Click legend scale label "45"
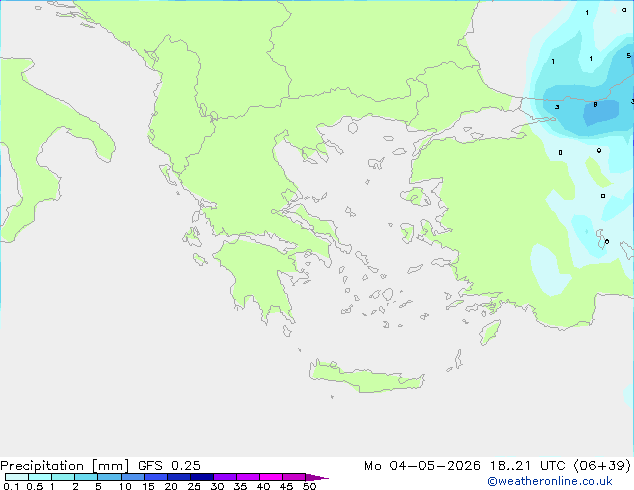The image size is (634, 490). pos(286,486)
